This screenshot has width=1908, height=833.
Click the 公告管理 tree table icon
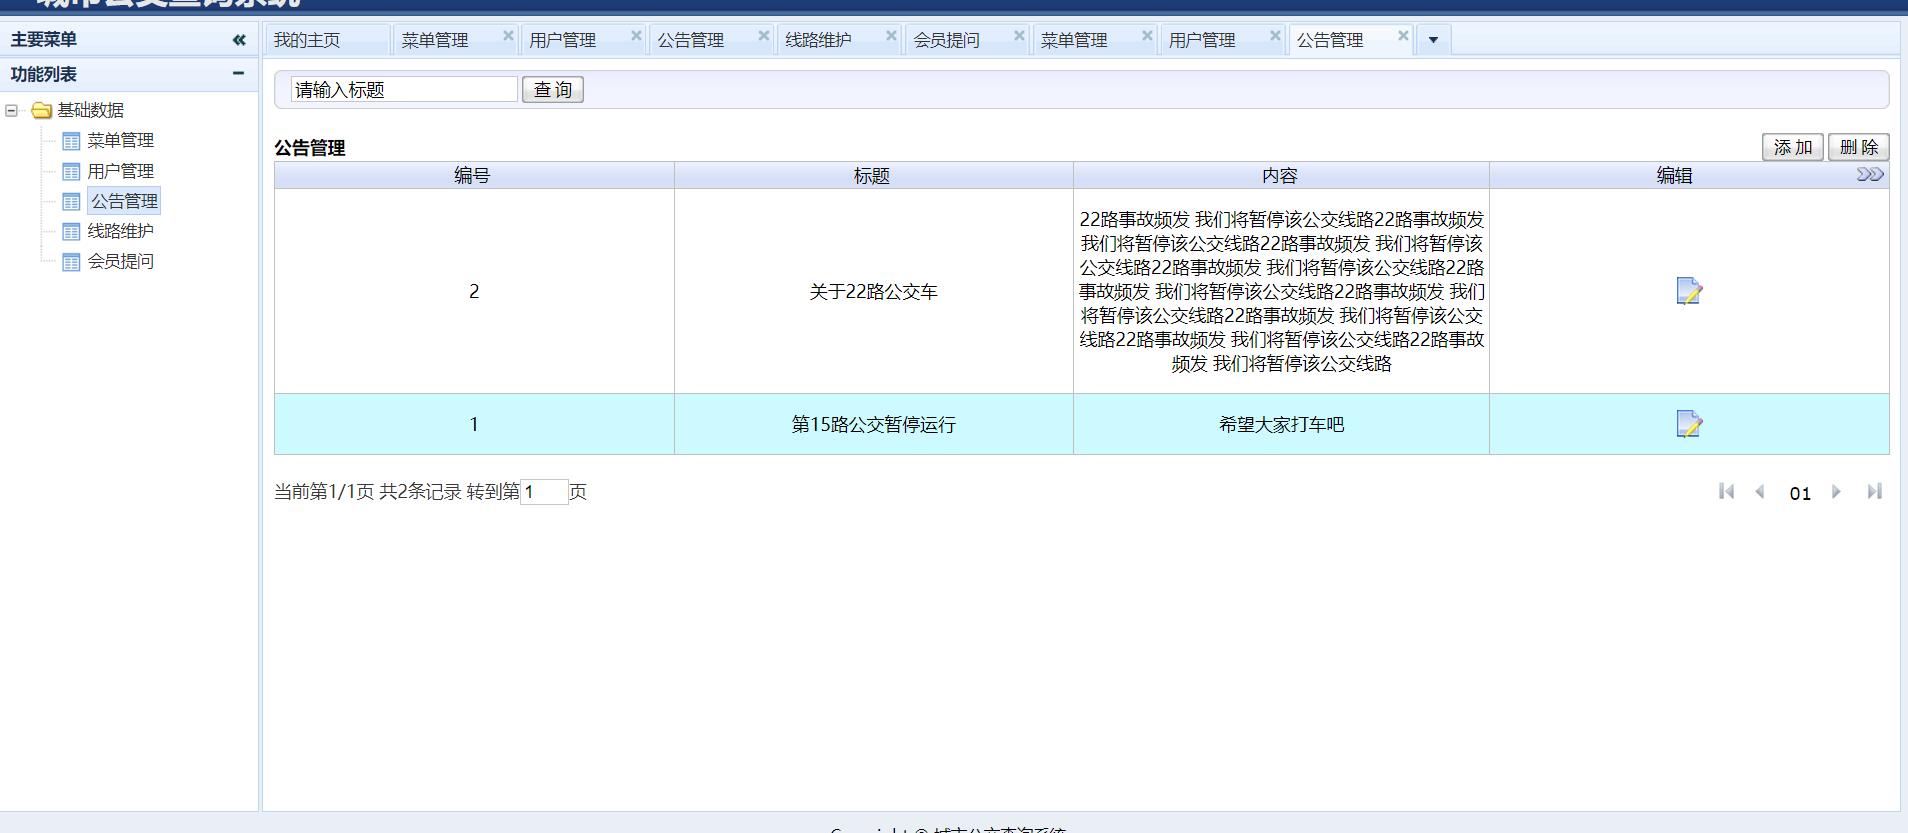pyautogui.click(x=71, y=201)
